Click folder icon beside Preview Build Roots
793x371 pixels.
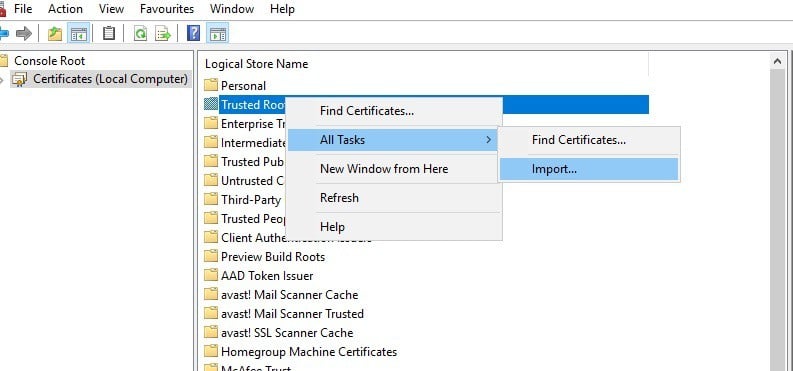211,256
